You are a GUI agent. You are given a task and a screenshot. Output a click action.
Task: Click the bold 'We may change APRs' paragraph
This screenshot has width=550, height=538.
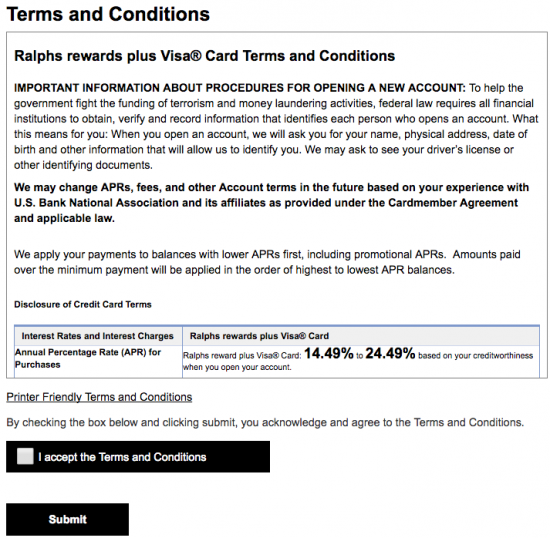(271, 203)
